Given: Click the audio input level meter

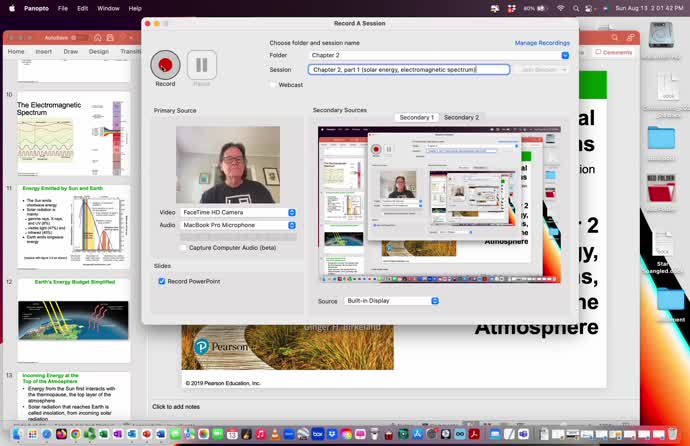Looking at the screenshot, I should coord(238,237).
